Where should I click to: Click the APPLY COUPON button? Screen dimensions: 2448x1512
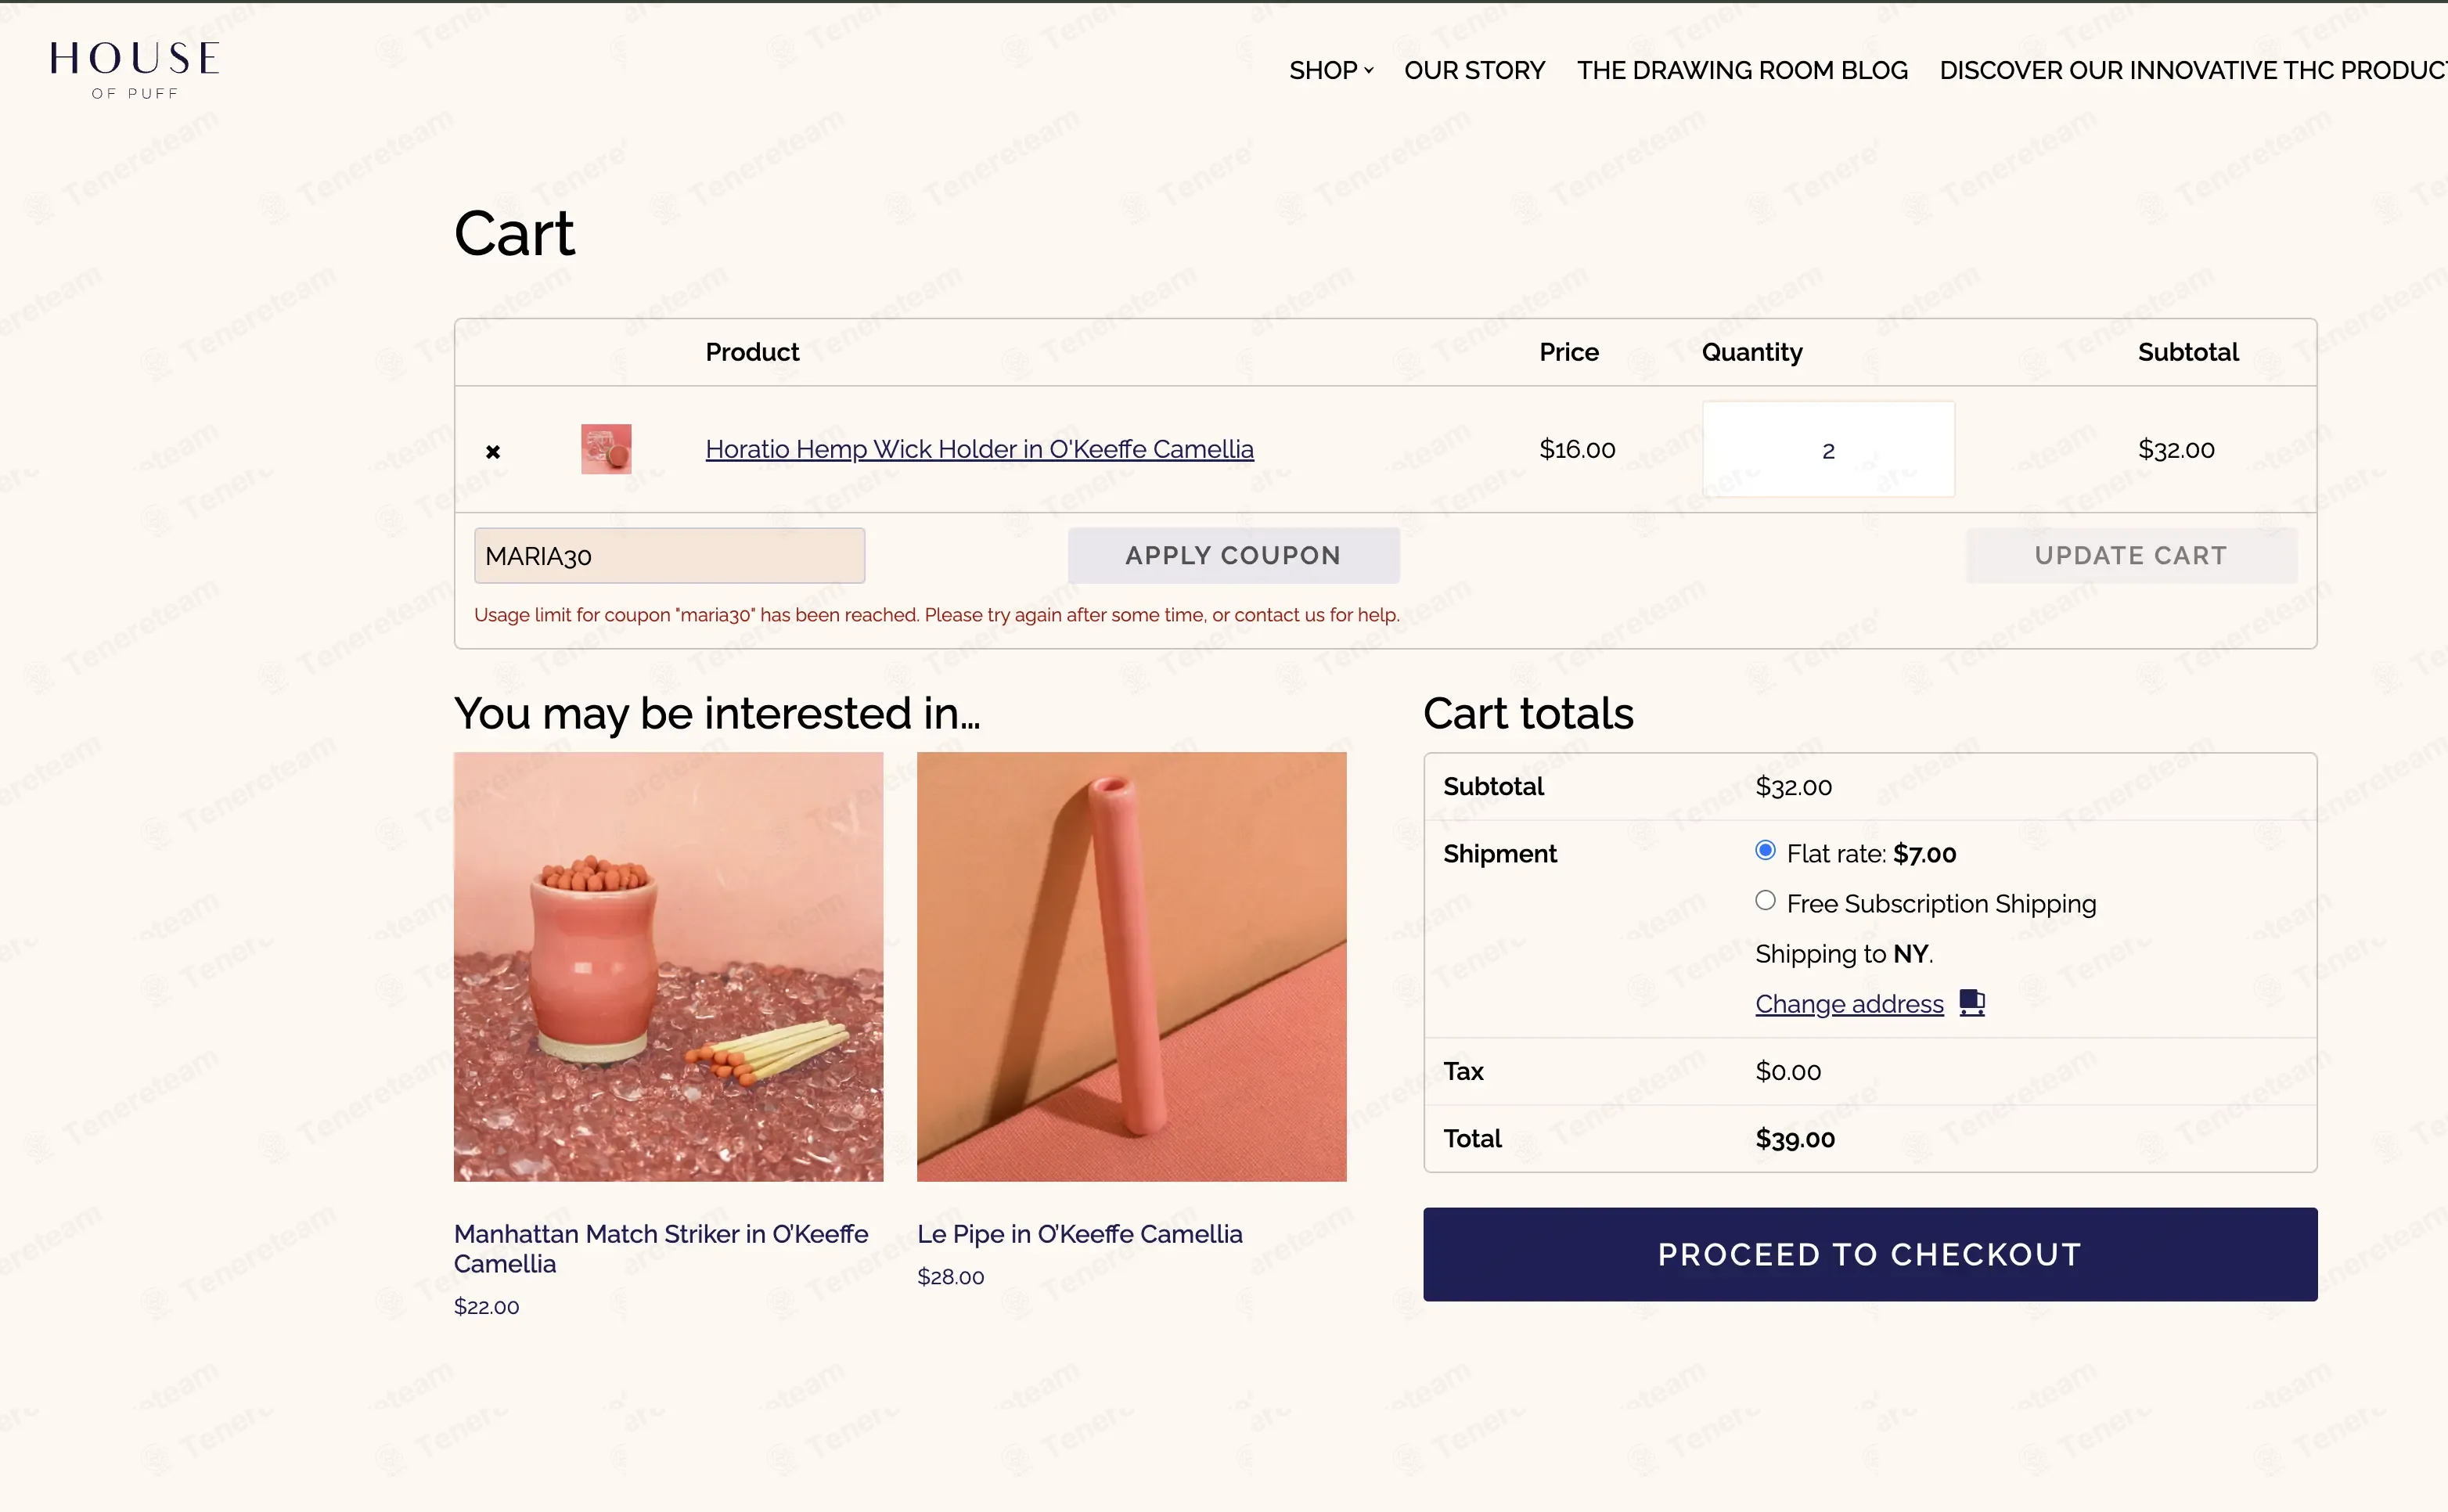(1233, 555)
